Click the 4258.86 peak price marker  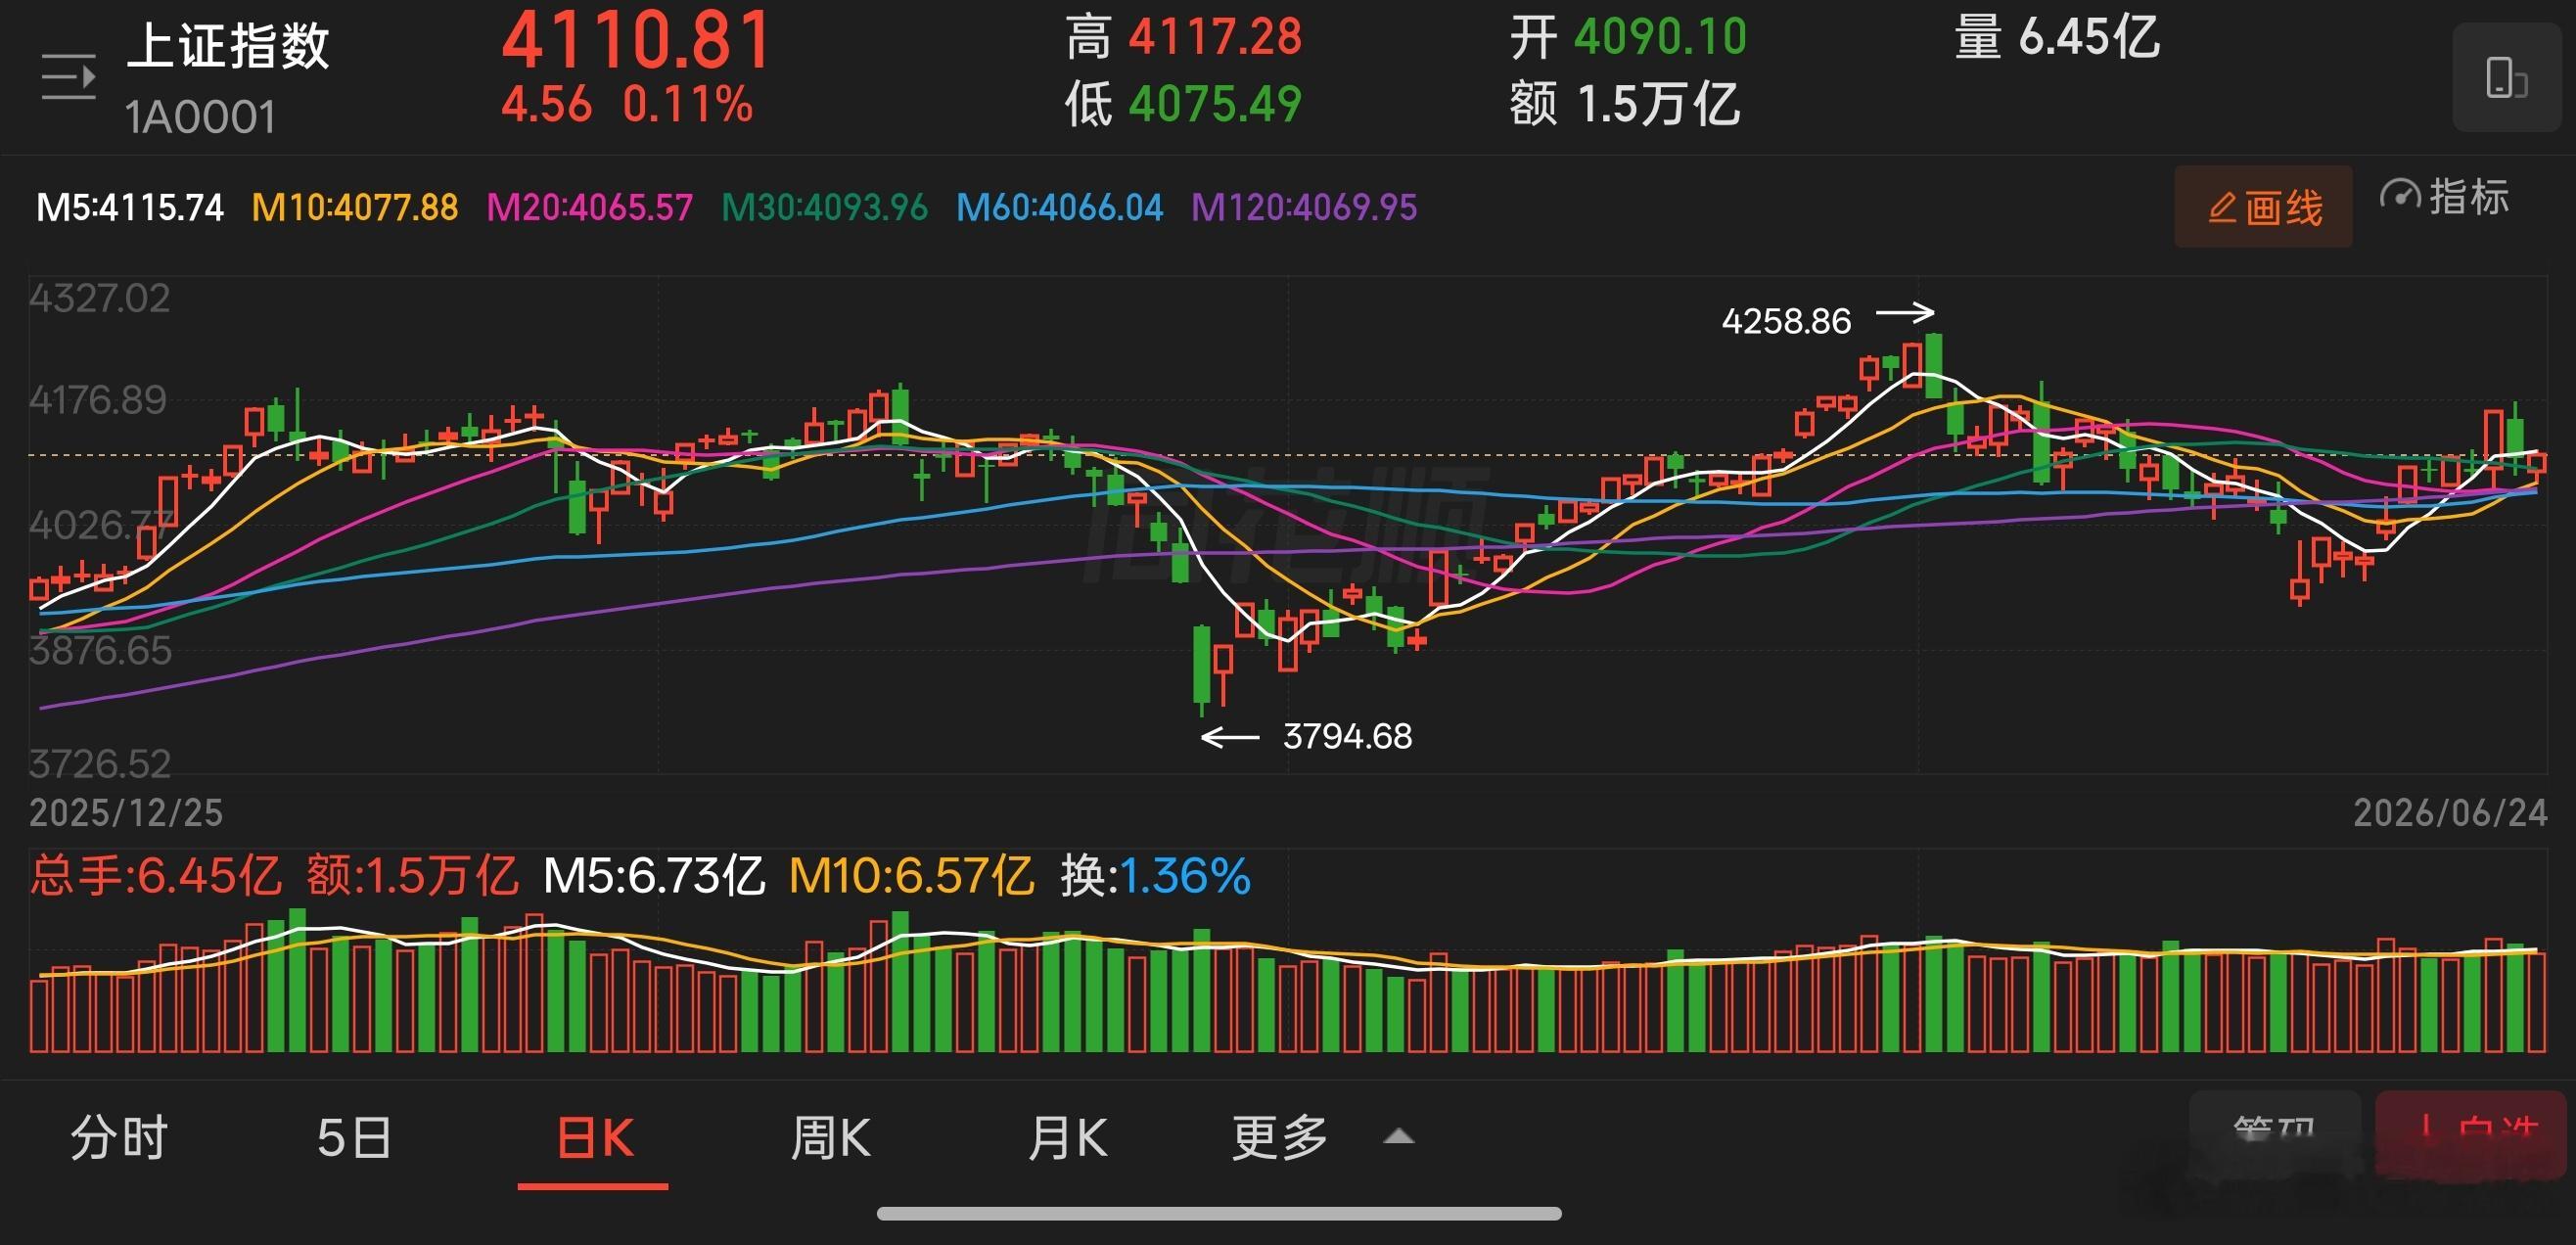1786,321
